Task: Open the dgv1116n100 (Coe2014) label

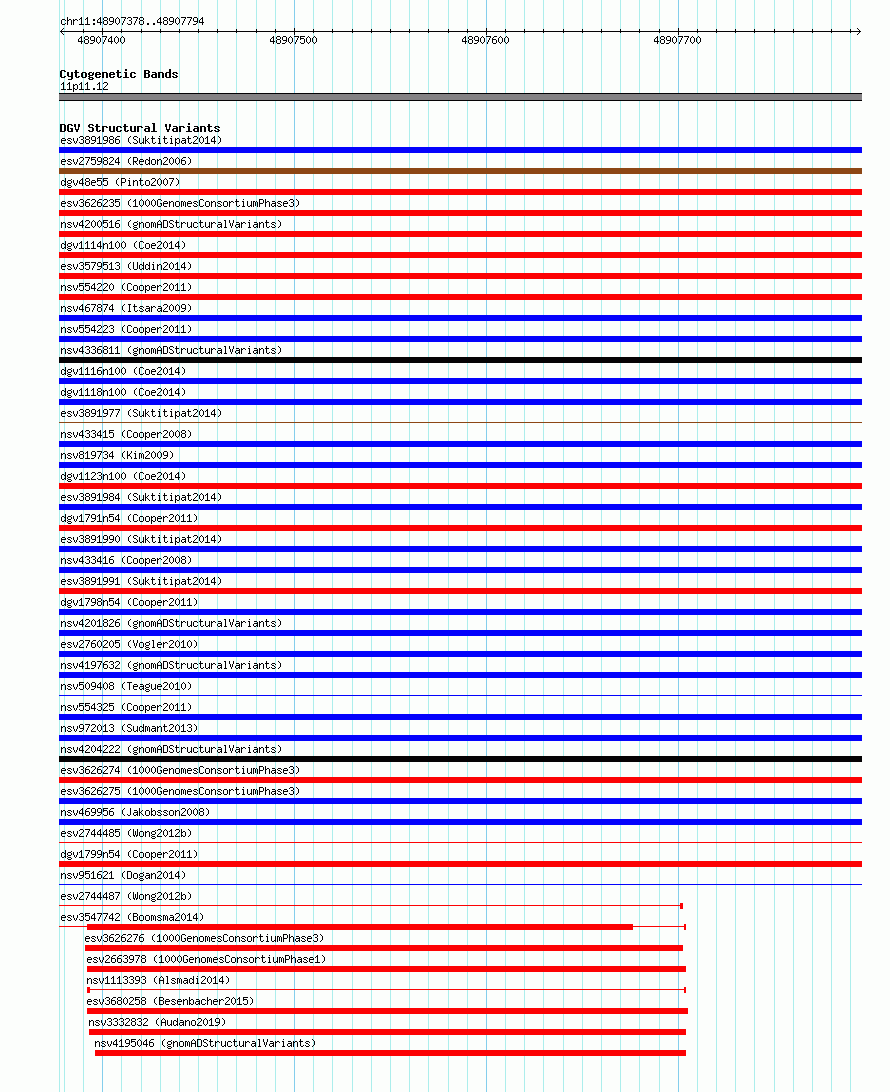Action: [x=123, y=371]
